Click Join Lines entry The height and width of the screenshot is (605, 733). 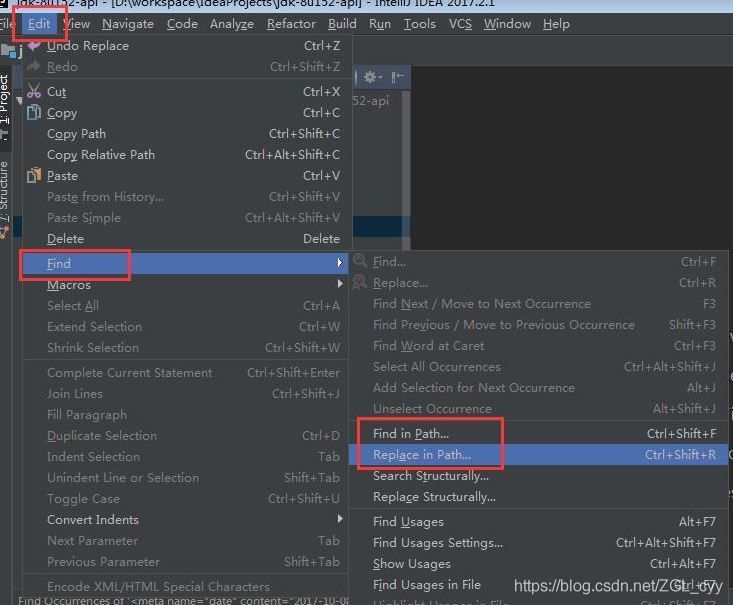[x=186, y=394]
